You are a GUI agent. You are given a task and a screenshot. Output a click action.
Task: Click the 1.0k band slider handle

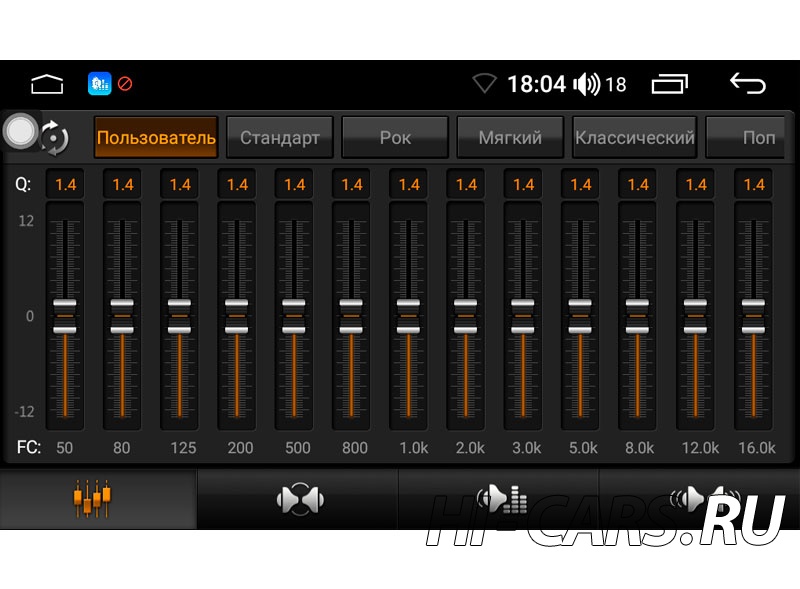(x=408, y=316)
